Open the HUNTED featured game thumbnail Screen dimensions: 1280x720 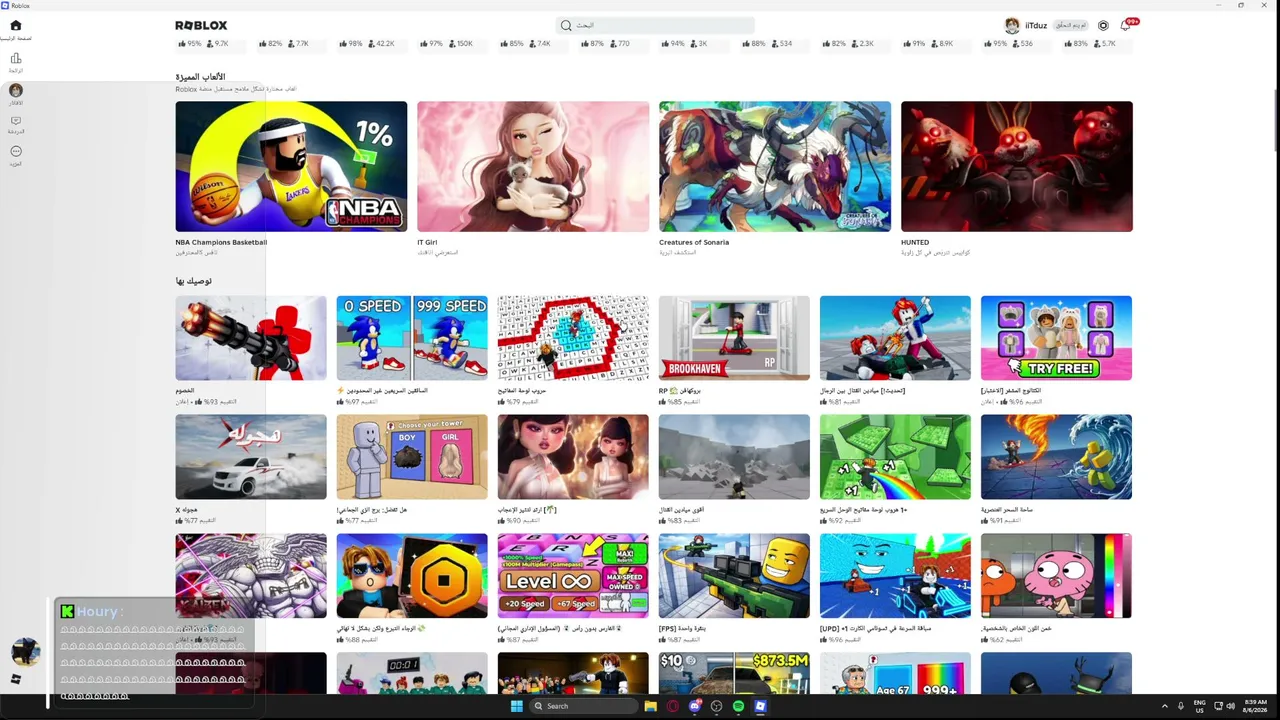point(1017,166)
